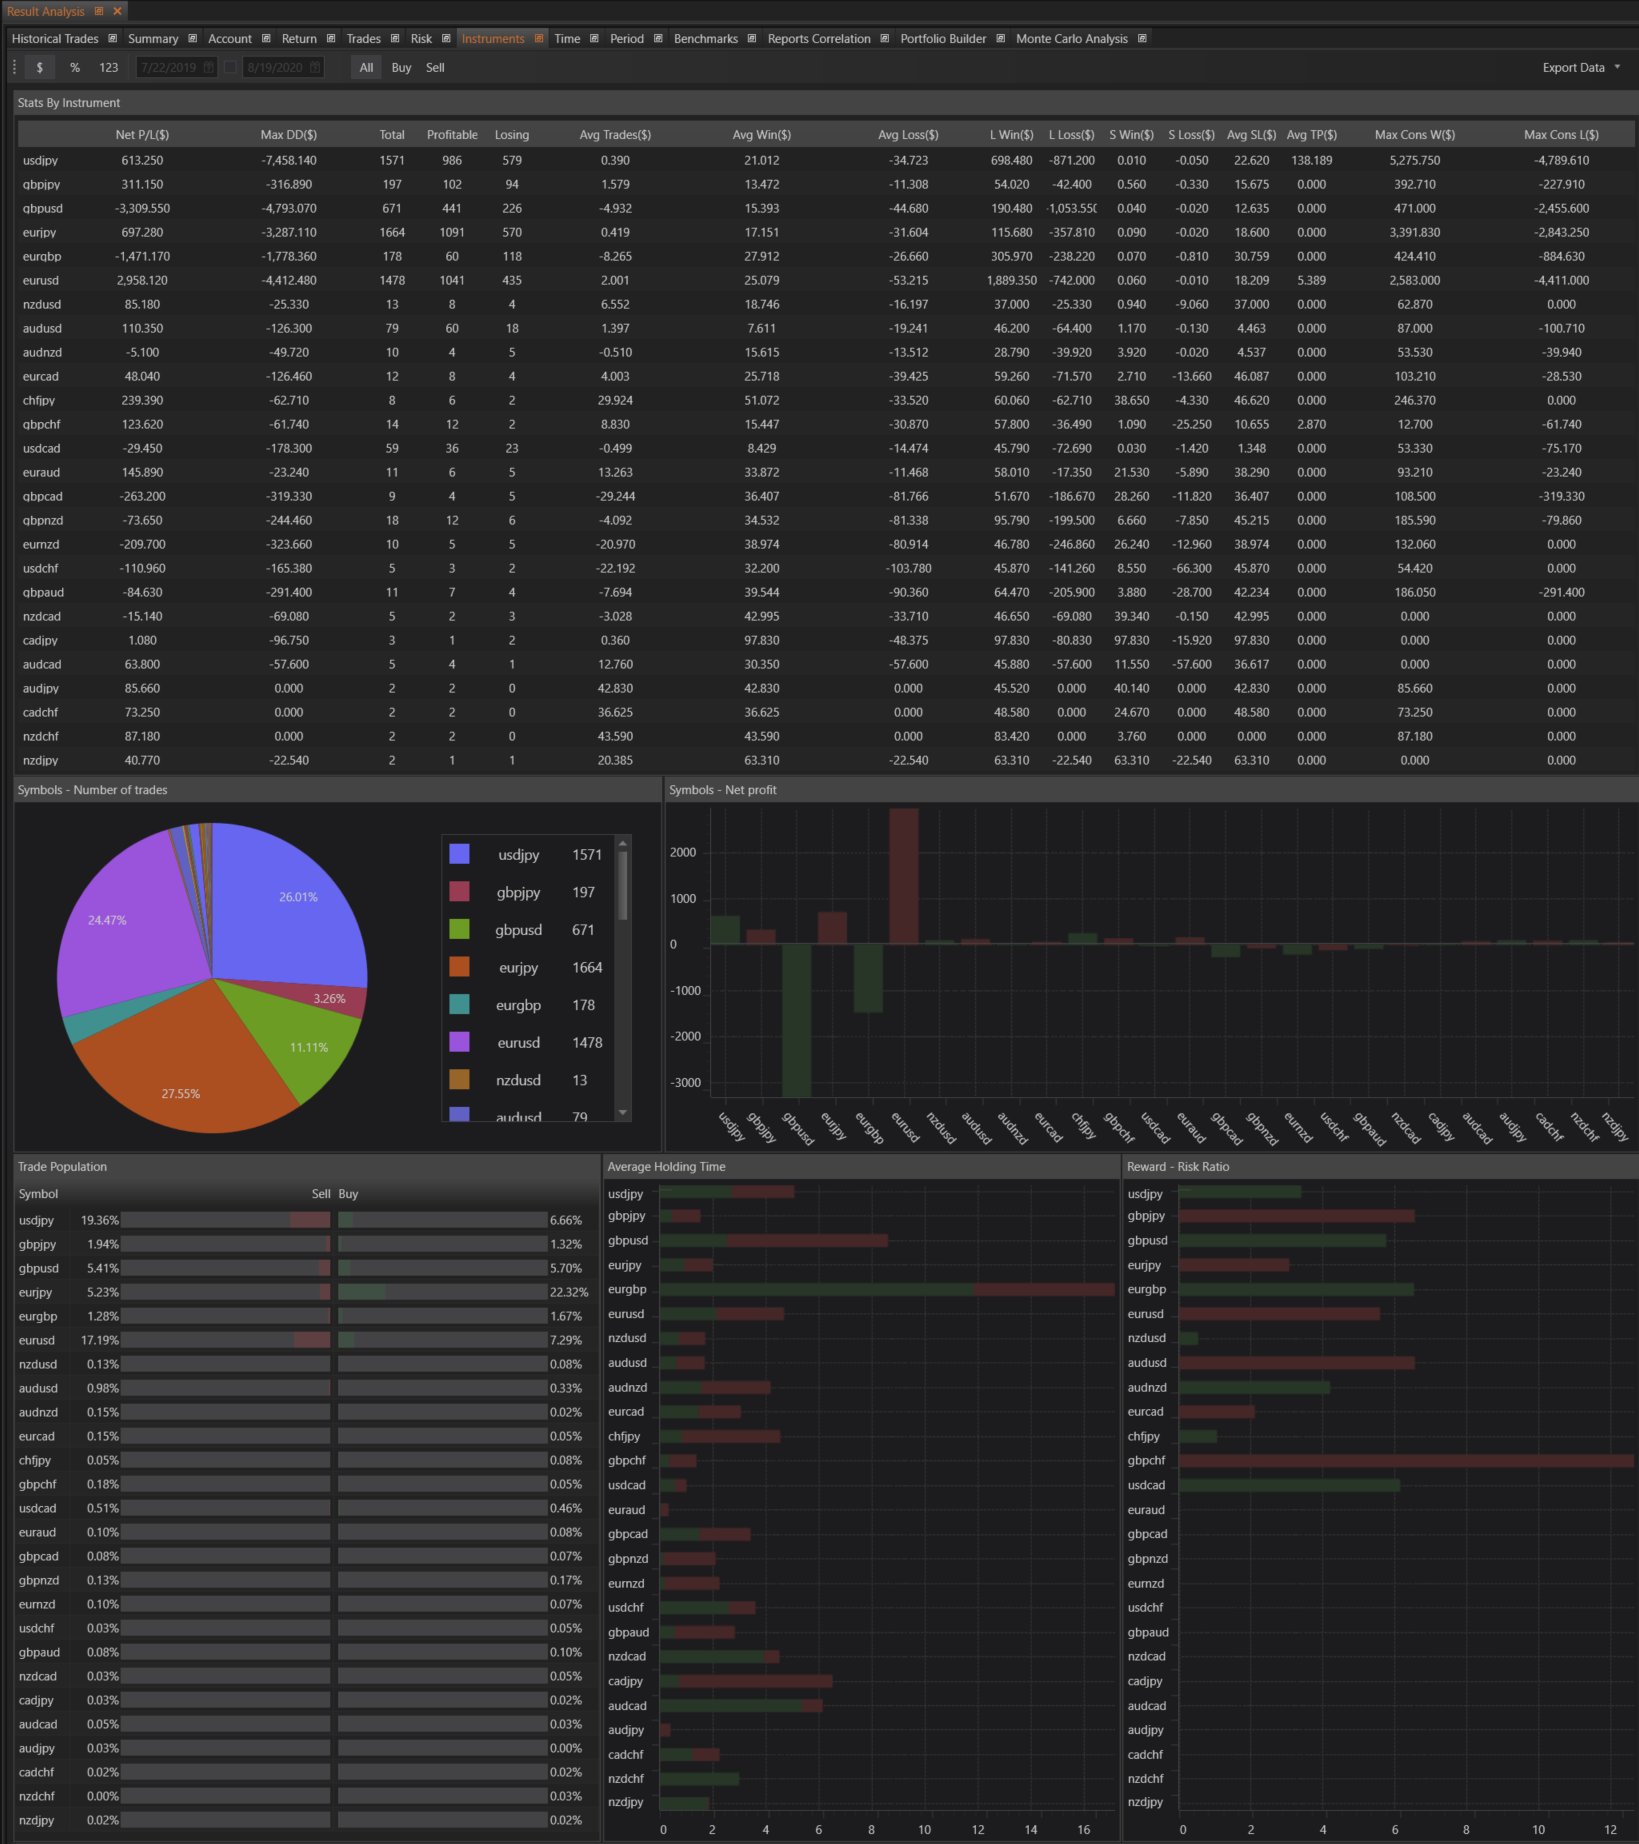Click the float icon on Result Analysis title
This screenshot has width=1639, height=1844.
tap(99, 11)
